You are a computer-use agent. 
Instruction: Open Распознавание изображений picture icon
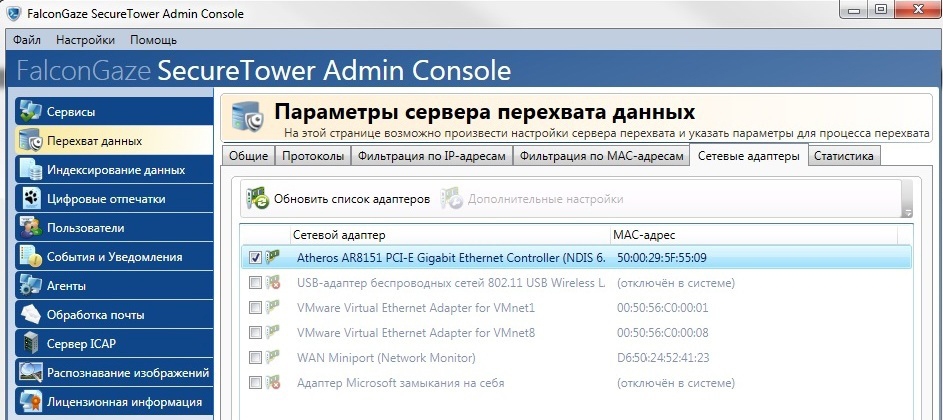(30, 372)
